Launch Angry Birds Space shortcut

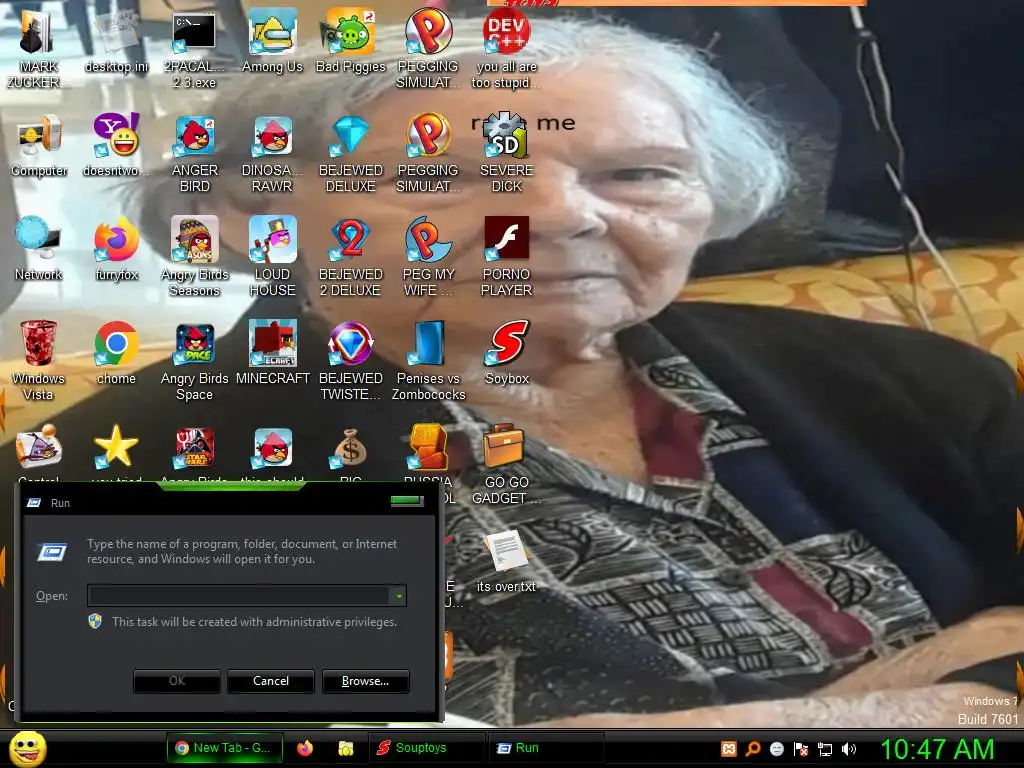click(x=194, y=361)
